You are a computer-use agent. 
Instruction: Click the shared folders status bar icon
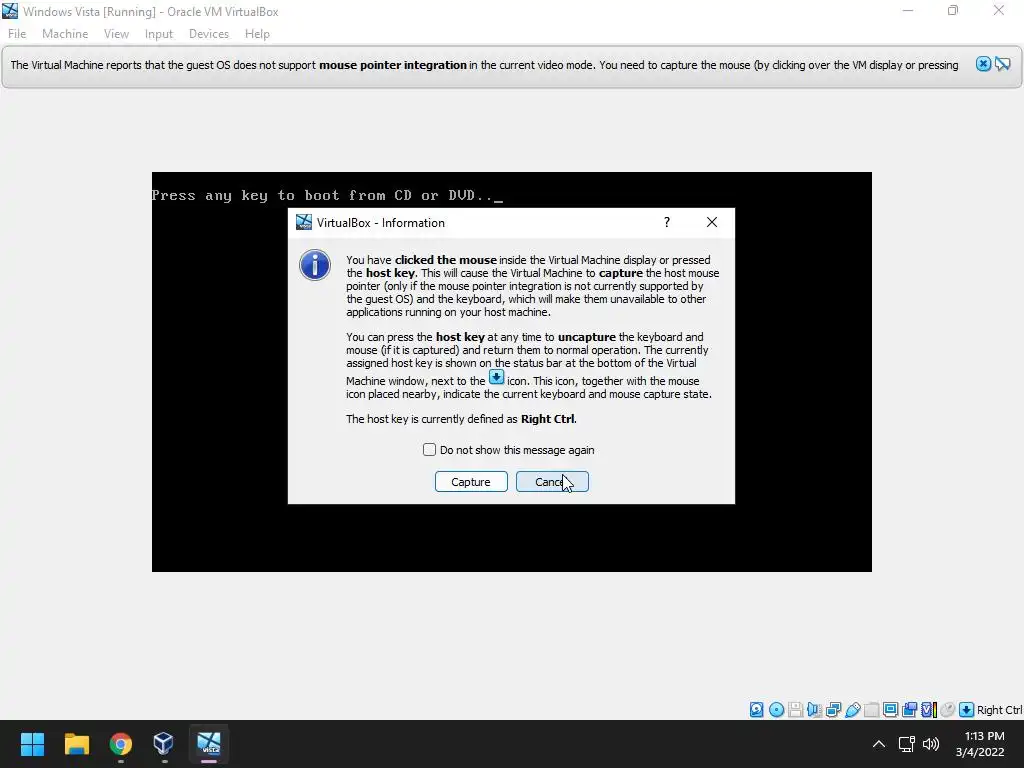871,709
